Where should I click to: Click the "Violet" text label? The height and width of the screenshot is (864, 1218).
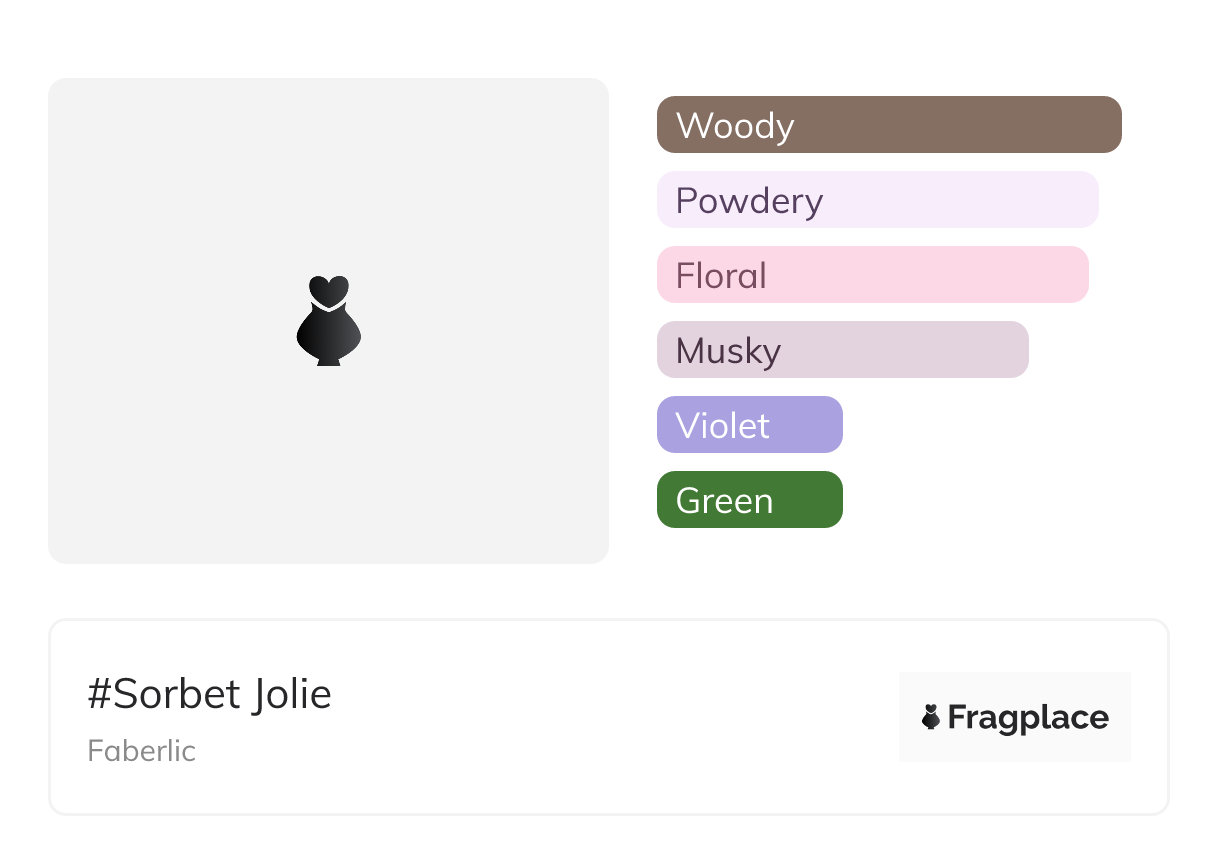coord(722,426)
